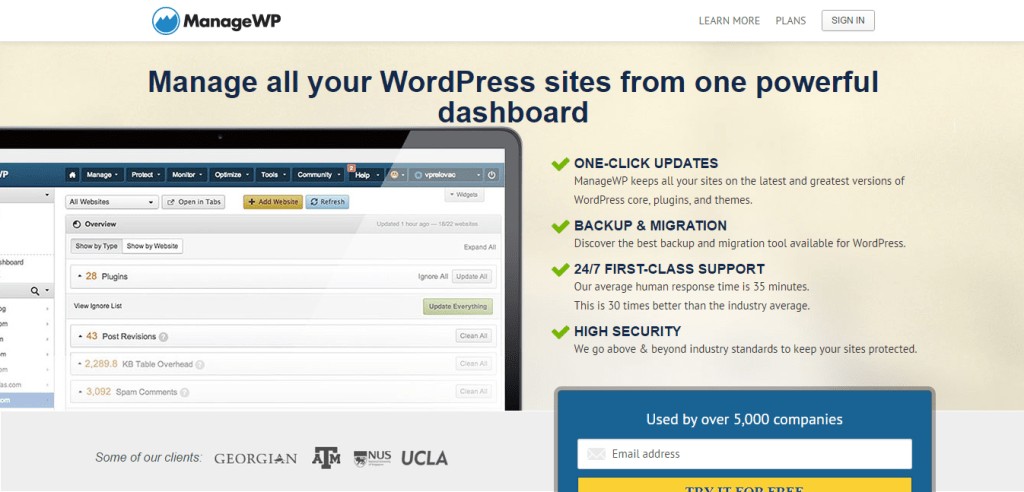Click the Overview clock icon
The width and height of the screenshot is (1024, 492).
[76, 224]
